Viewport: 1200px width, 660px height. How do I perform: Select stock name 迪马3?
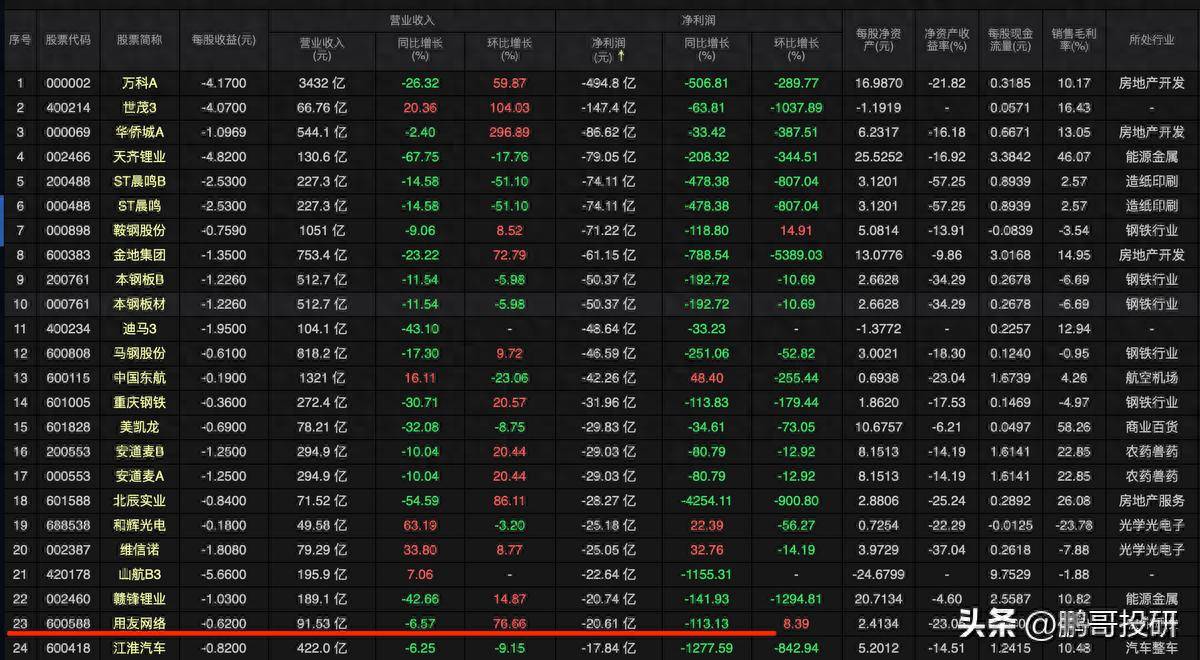point(139,328)
